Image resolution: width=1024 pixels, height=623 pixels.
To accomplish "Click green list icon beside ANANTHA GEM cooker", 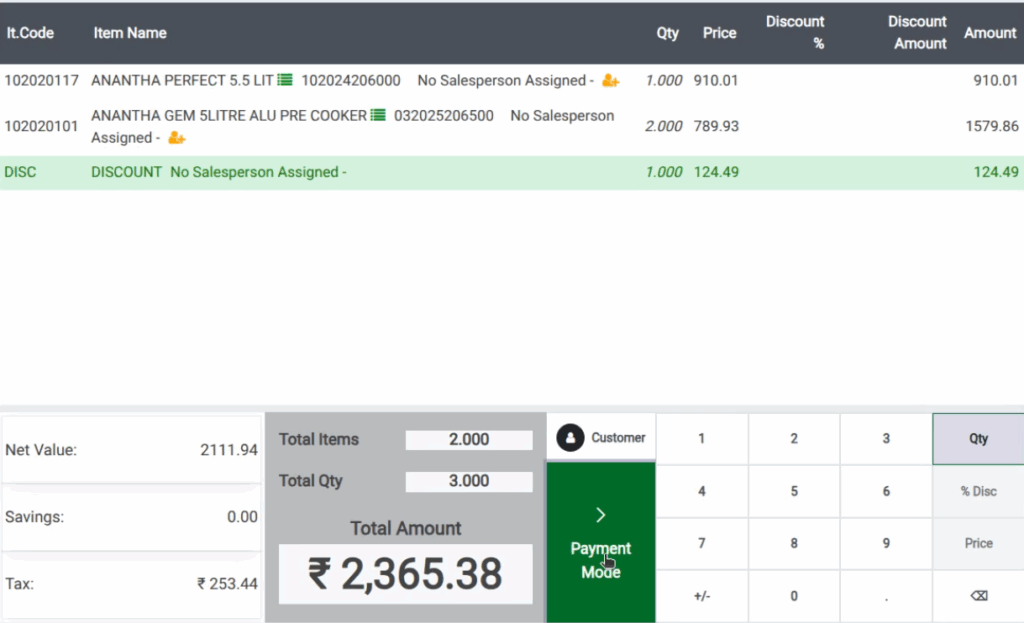I will pos(377,115).
